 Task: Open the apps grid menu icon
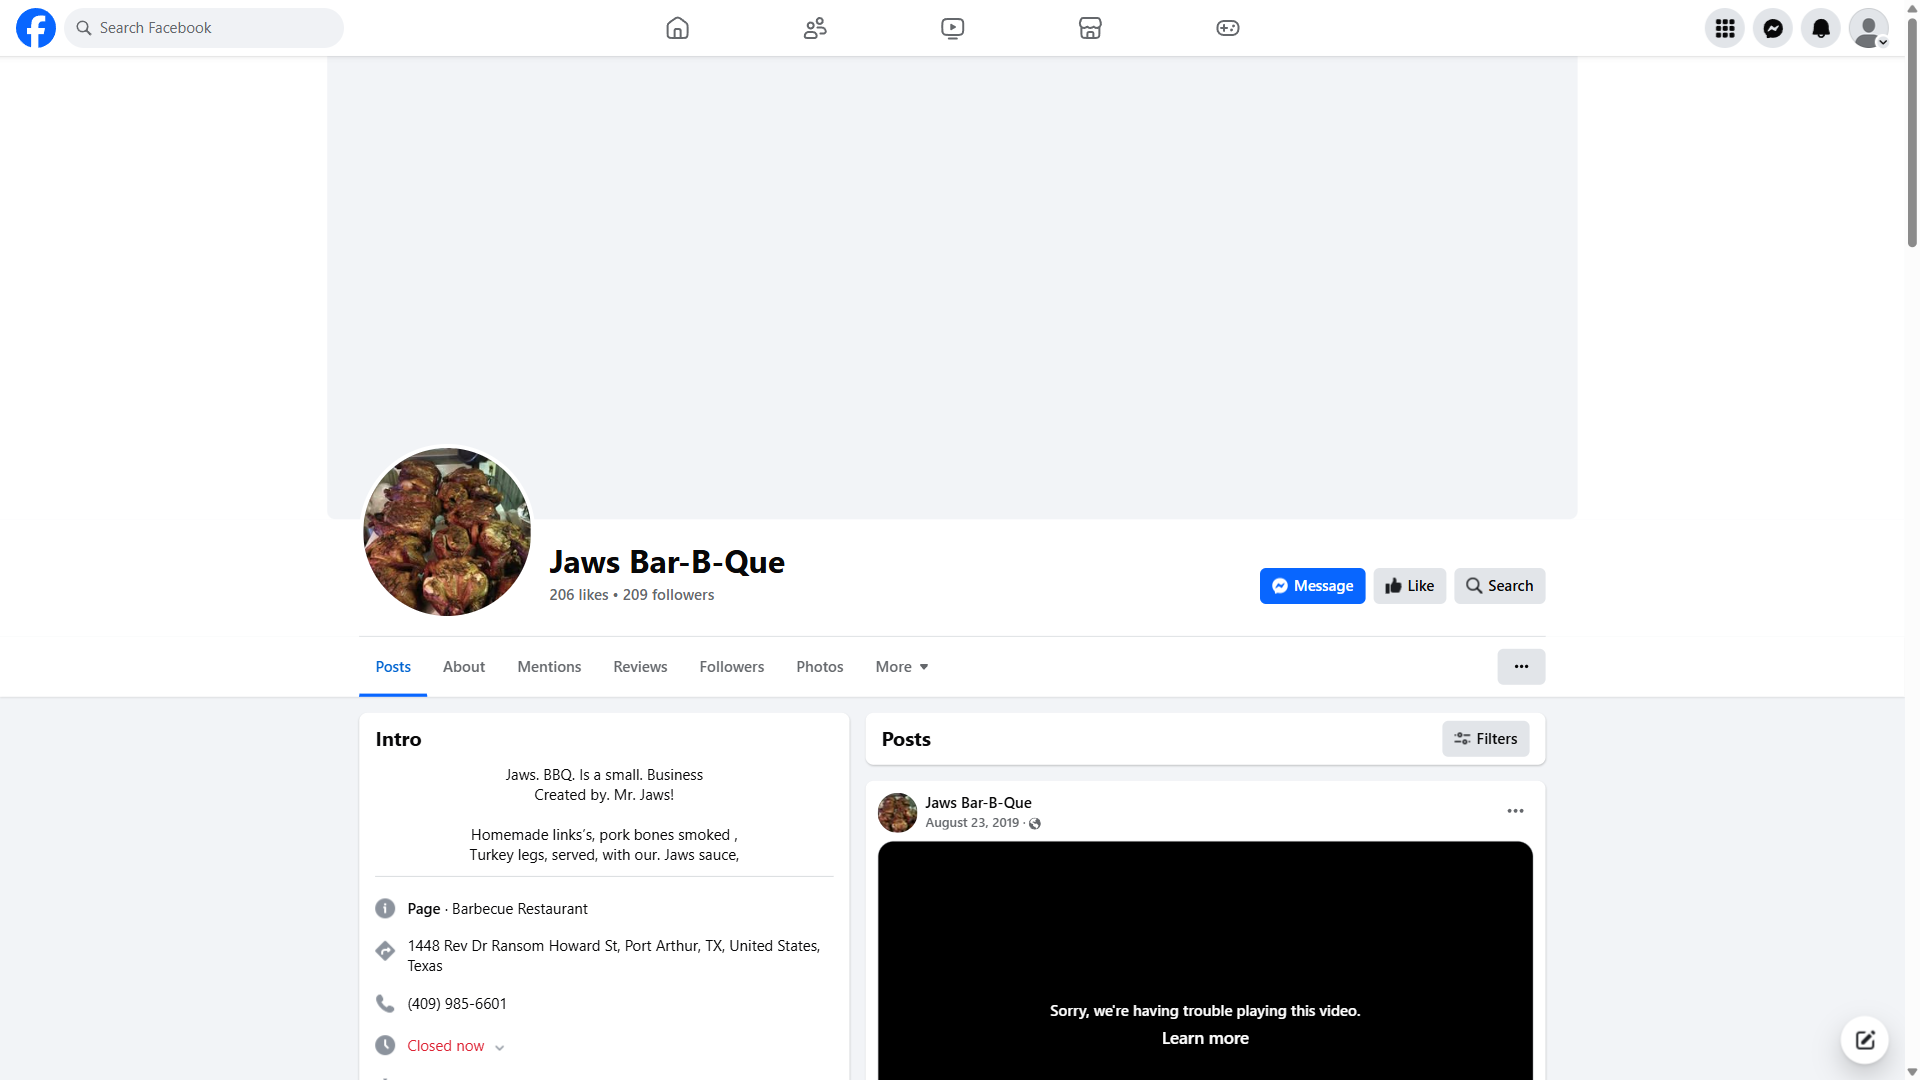pyautogui.click(x=1724, y=28)
